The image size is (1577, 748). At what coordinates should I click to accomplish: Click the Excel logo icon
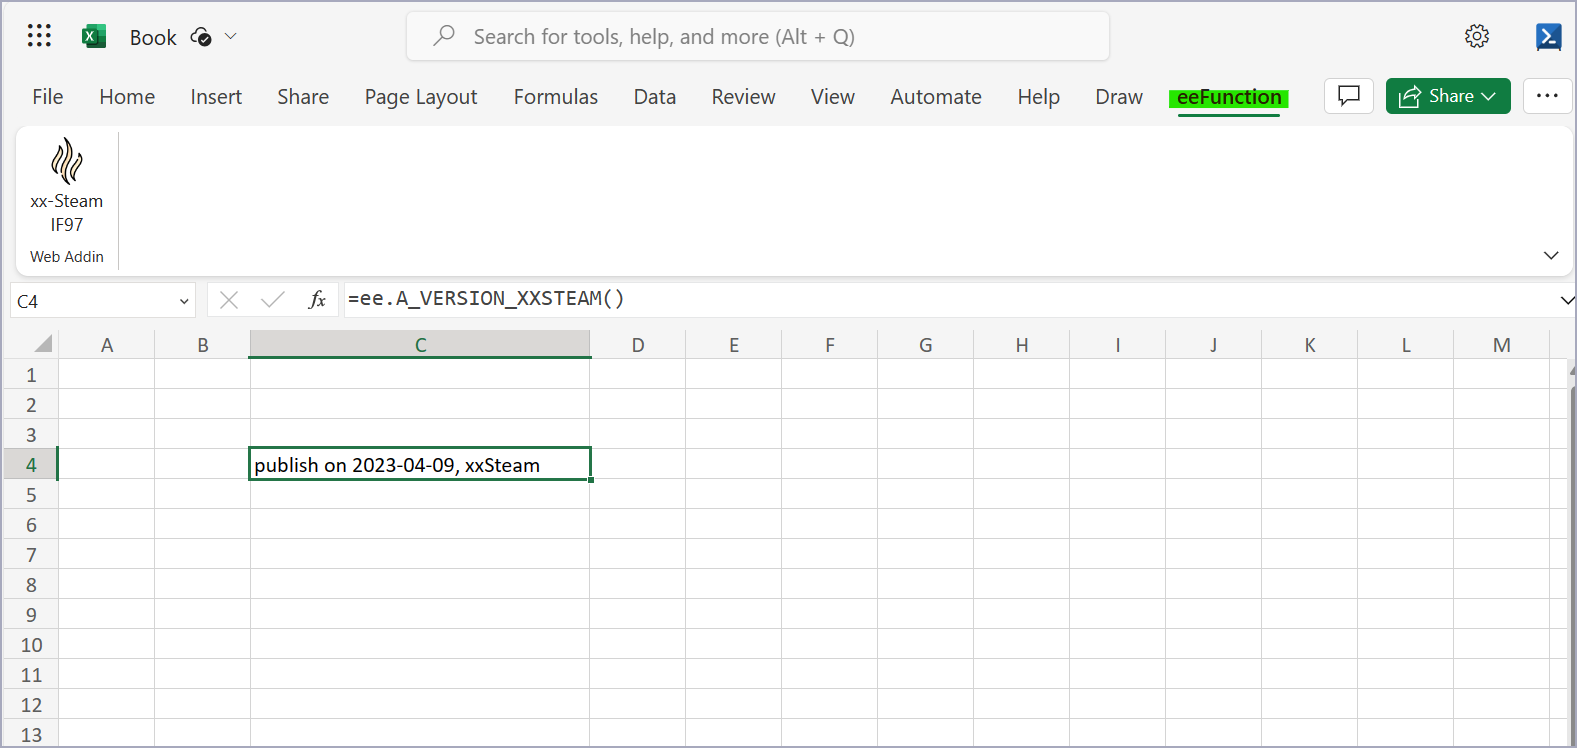(94, 37)
